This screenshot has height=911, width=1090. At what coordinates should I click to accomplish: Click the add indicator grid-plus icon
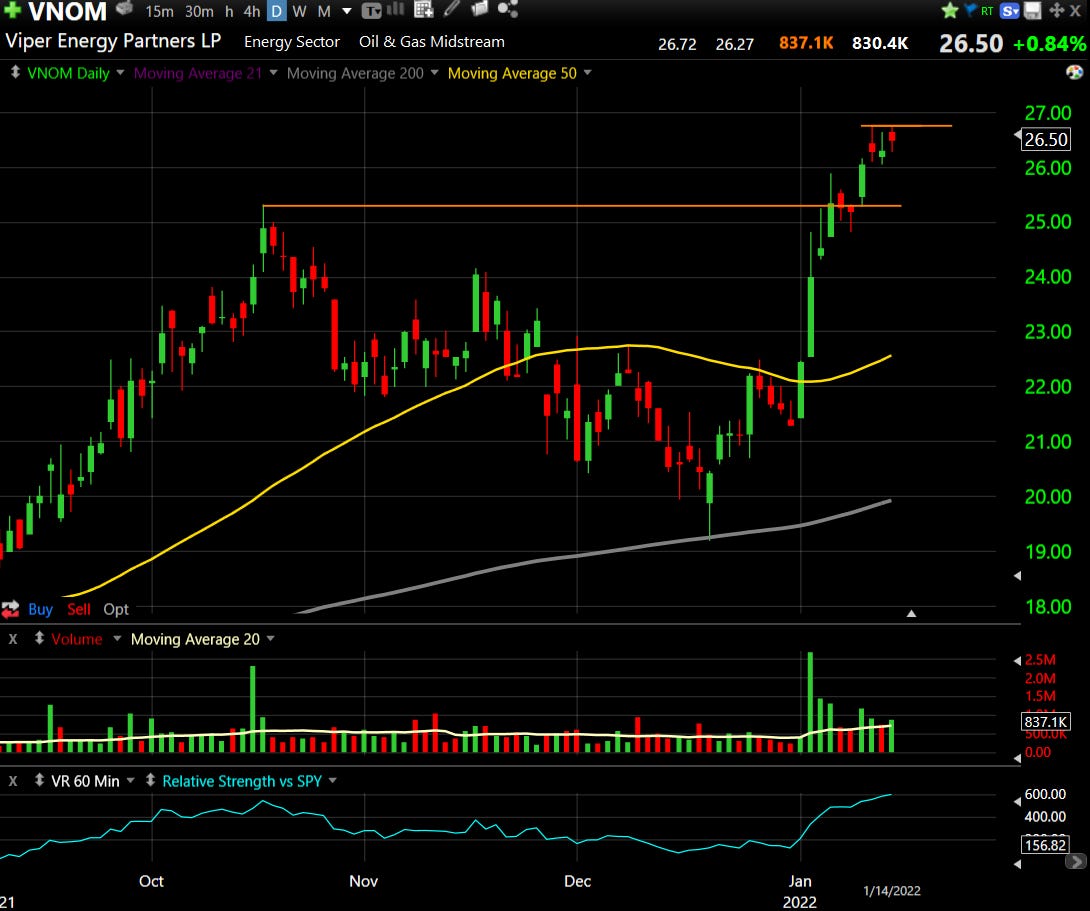423,9
